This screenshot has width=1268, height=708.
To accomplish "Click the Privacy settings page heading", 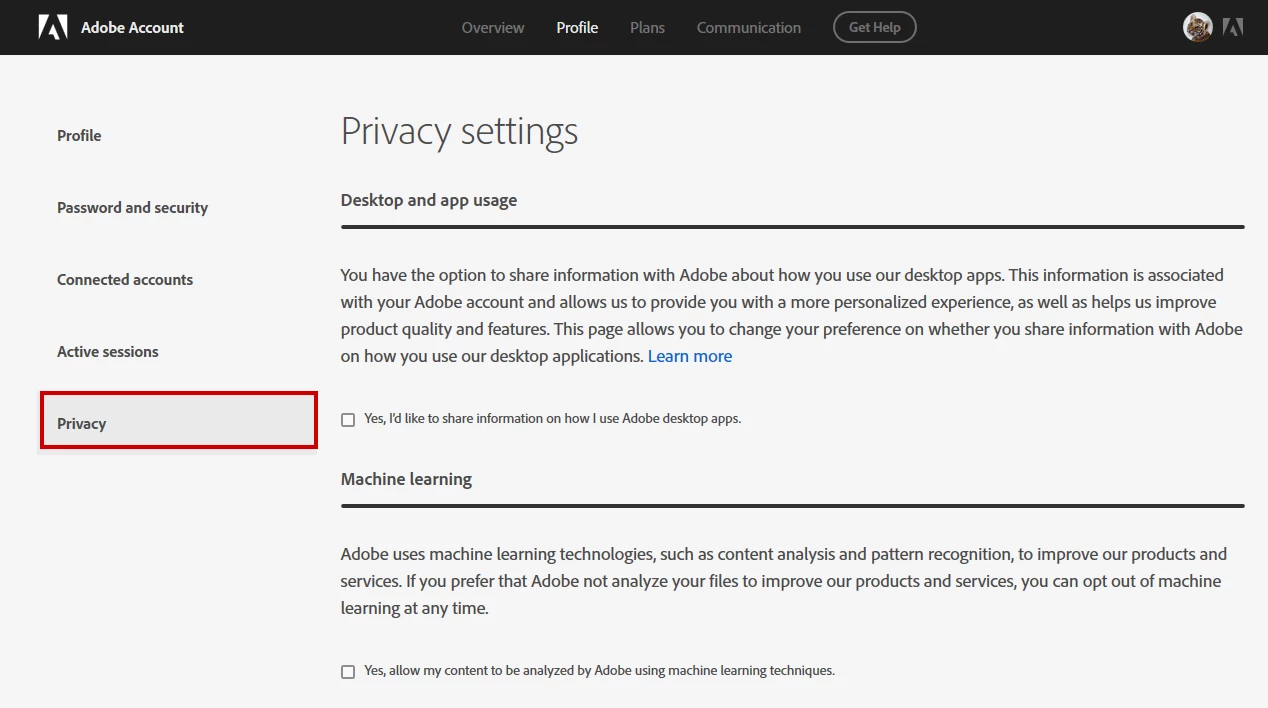I will pyautogui.click(x=459, y=132).
